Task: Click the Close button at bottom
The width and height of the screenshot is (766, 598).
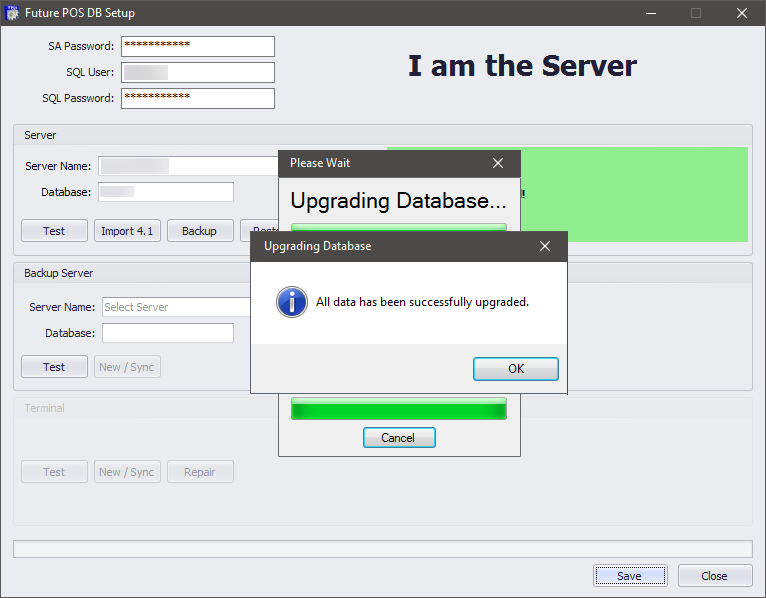Action: click(715, 576)
